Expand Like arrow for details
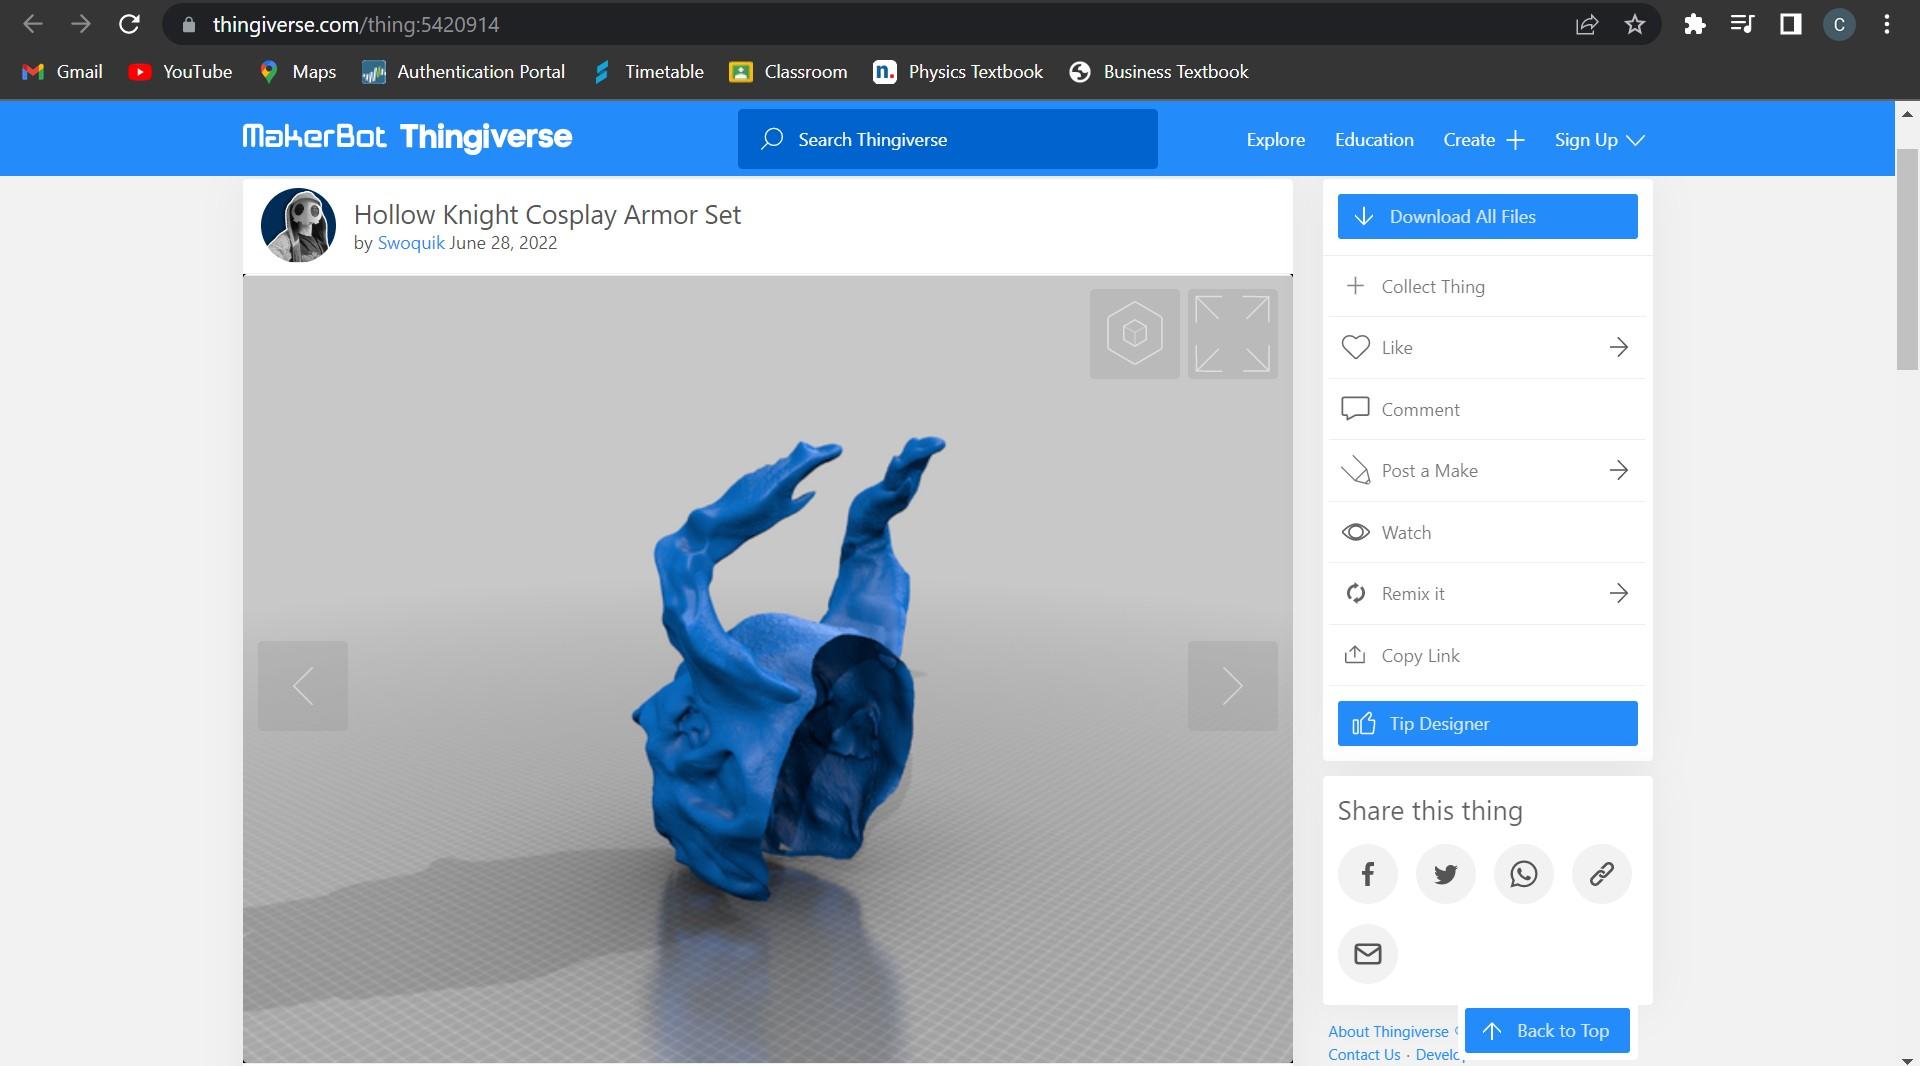The width and height of the screenshot is (1920, 1066). [x=1618, y=348]
